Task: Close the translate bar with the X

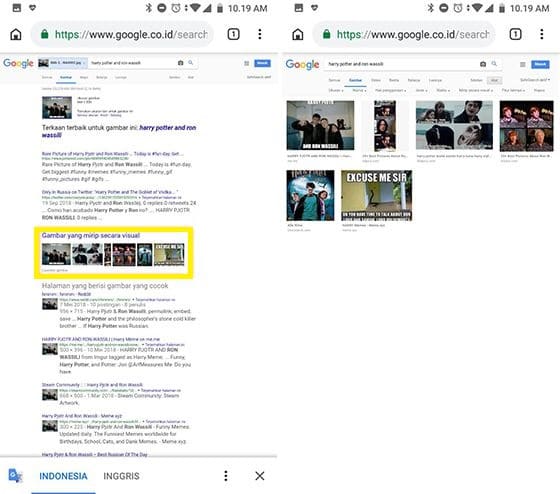Action: [x=260, y=475]
